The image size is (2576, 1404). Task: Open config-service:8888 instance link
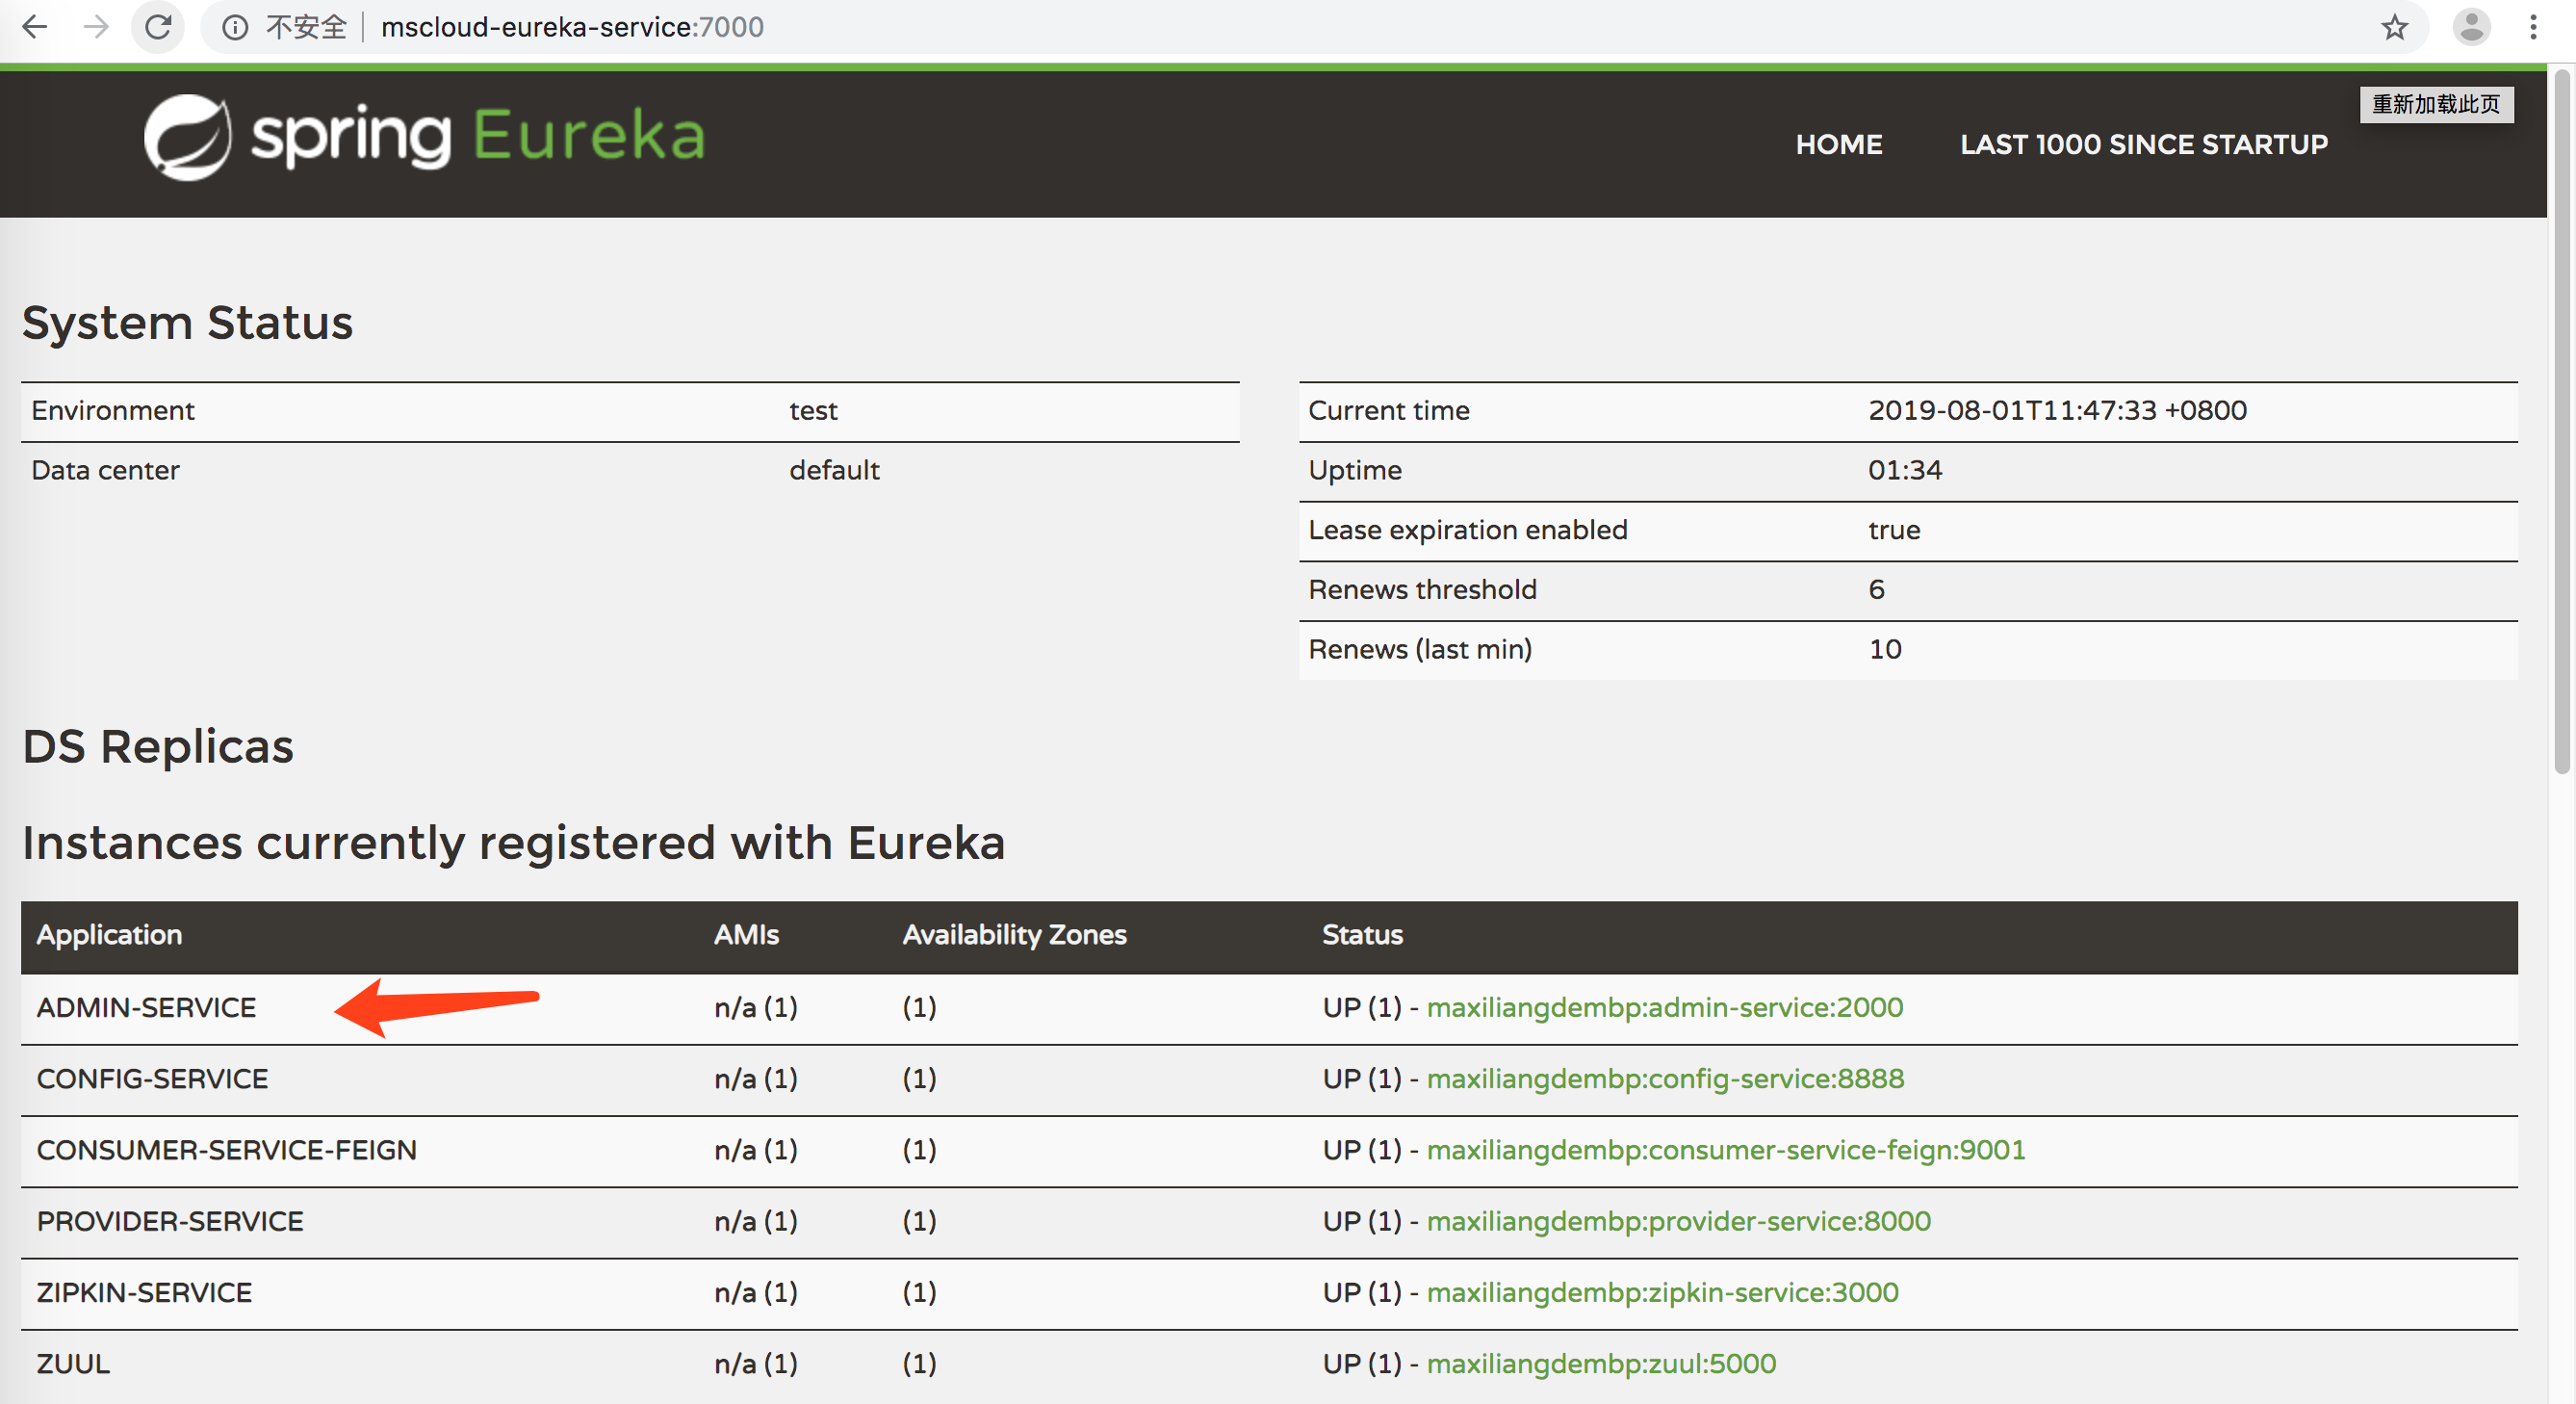[1664, 1078]
